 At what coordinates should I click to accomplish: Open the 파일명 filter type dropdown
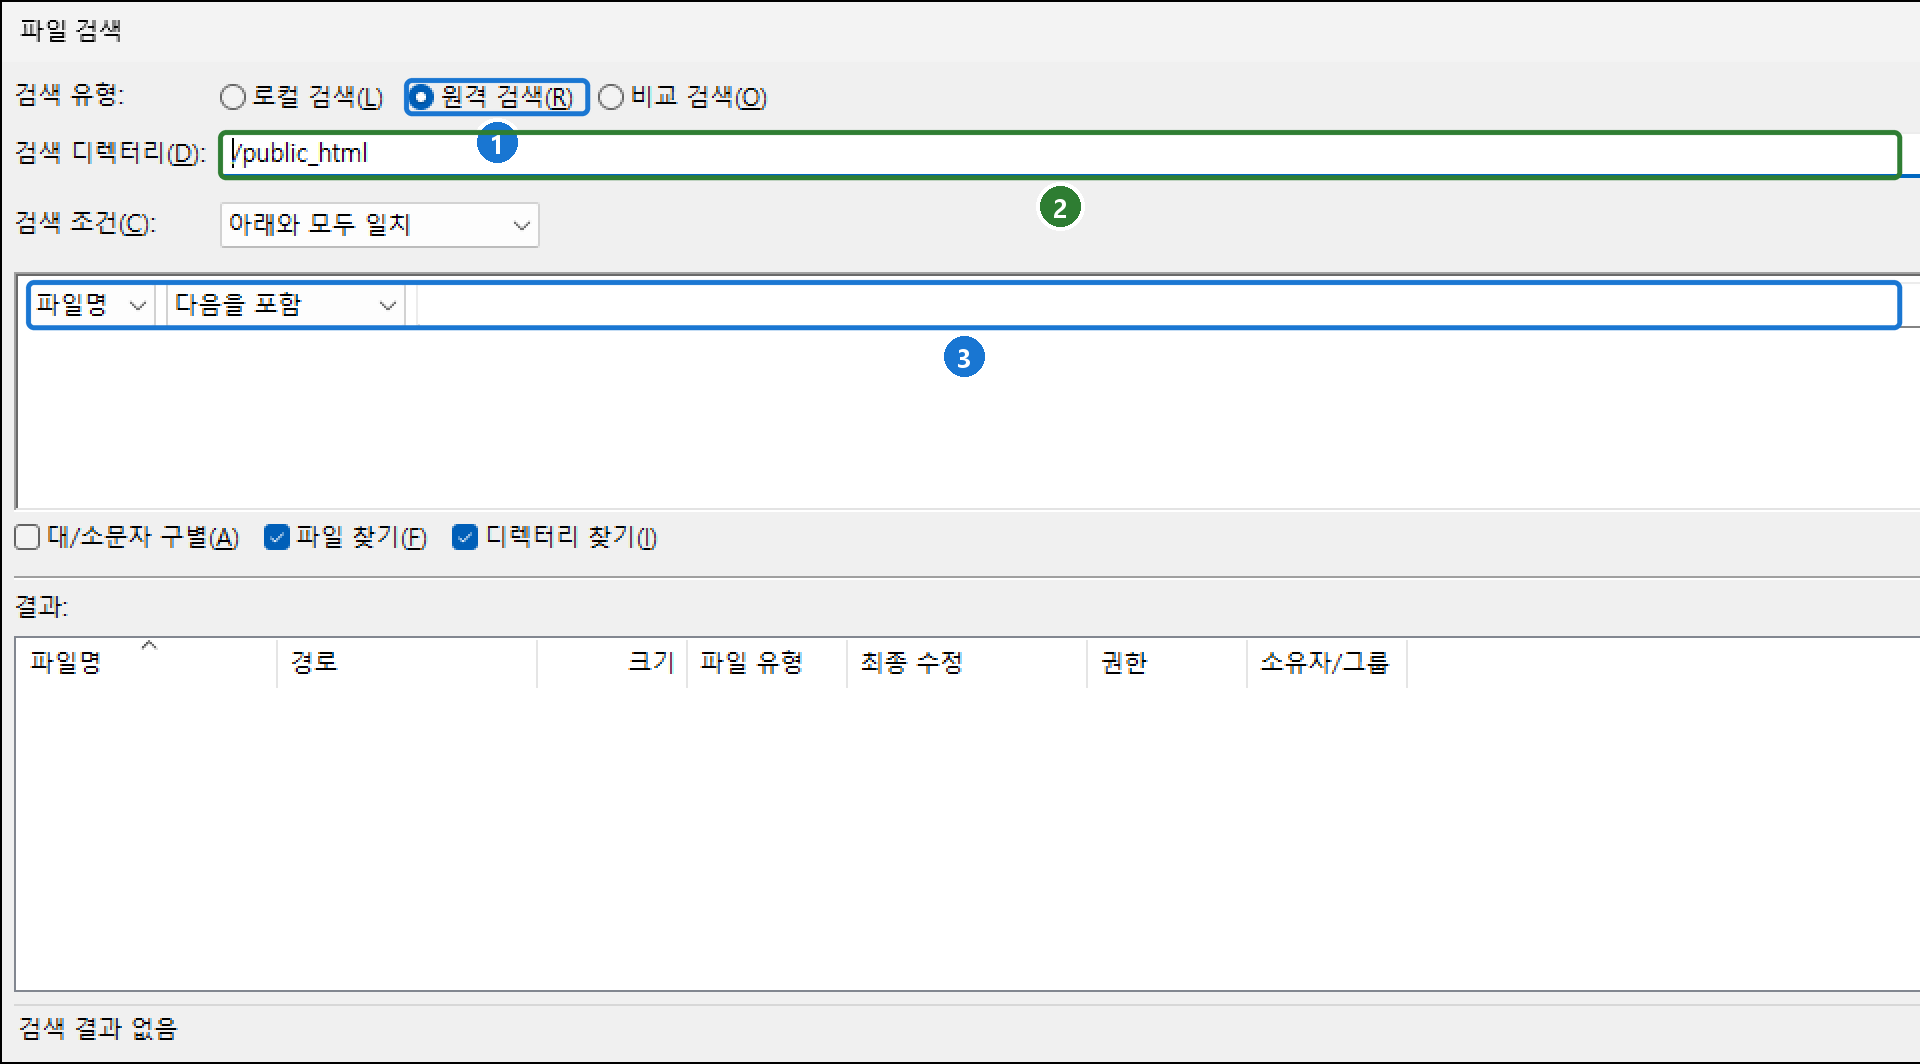pos(92,305)
